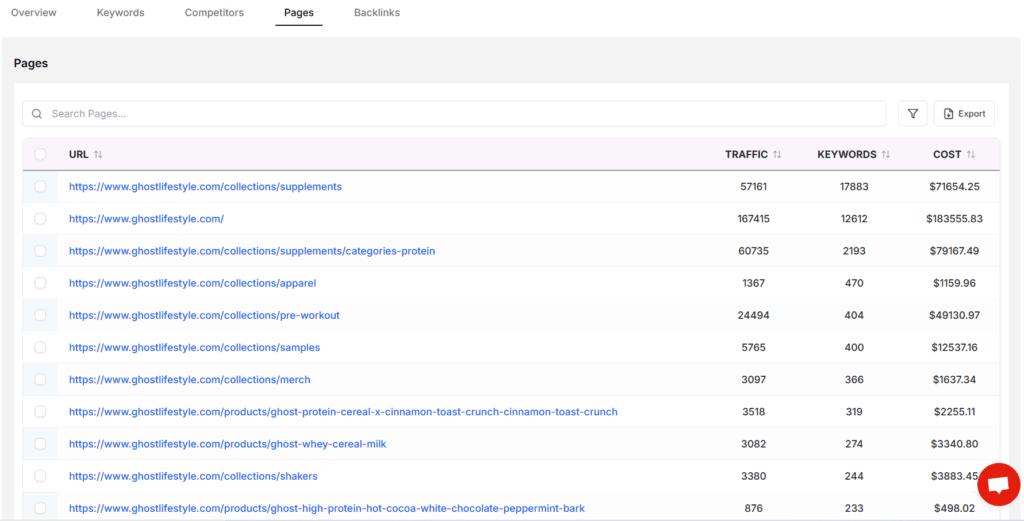The image size is (1024, 521).
Task: Check the collections/supplements row checkbox
Action: point(40,187)
